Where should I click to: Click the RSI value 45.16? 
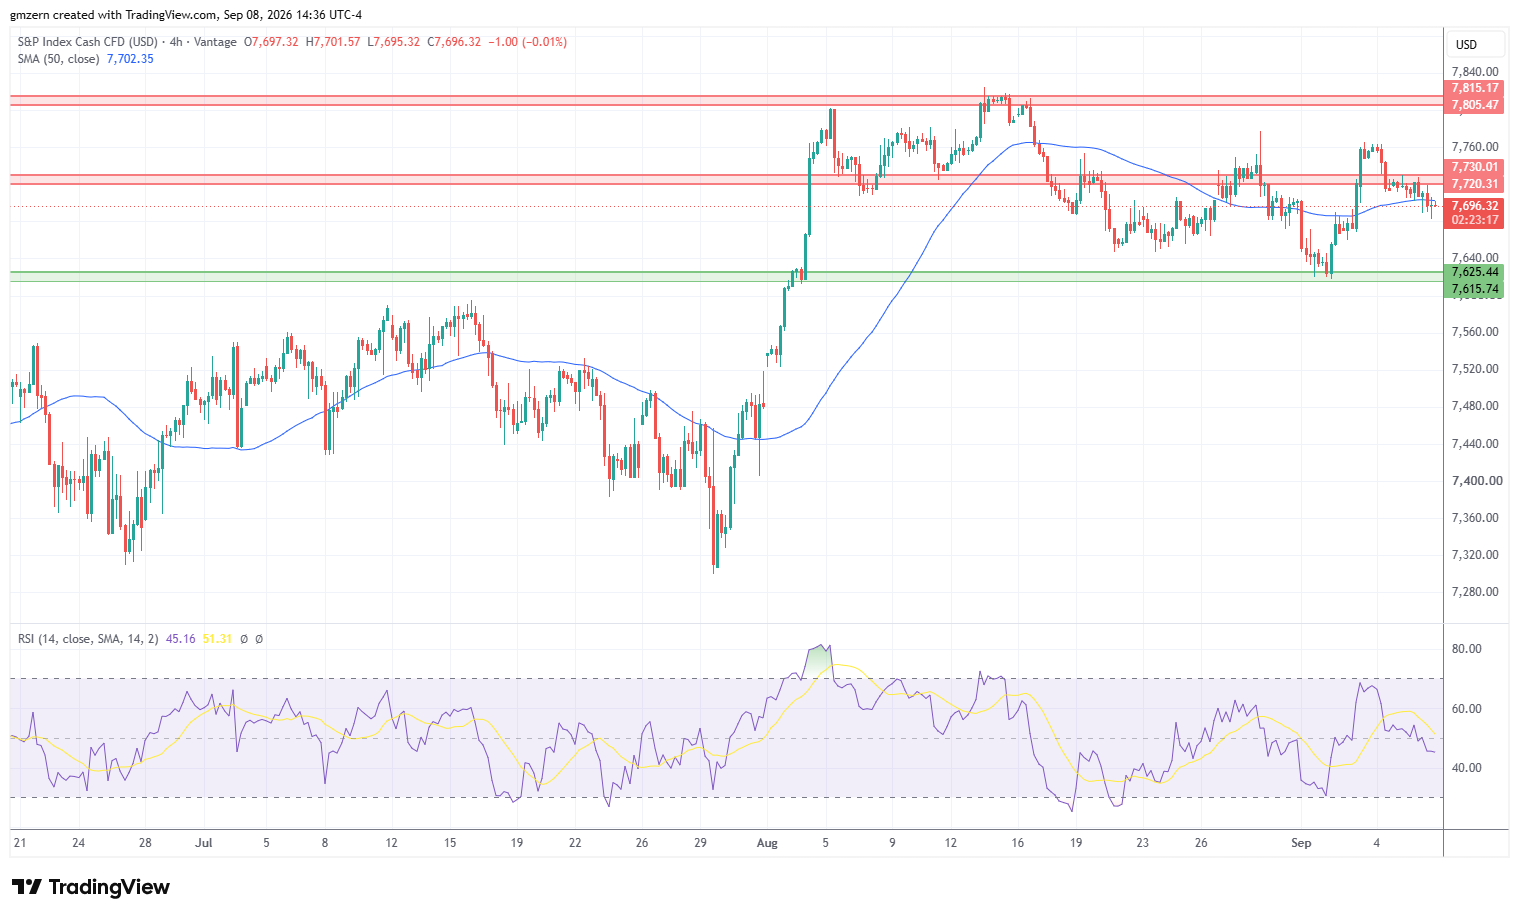click(182, 639)
